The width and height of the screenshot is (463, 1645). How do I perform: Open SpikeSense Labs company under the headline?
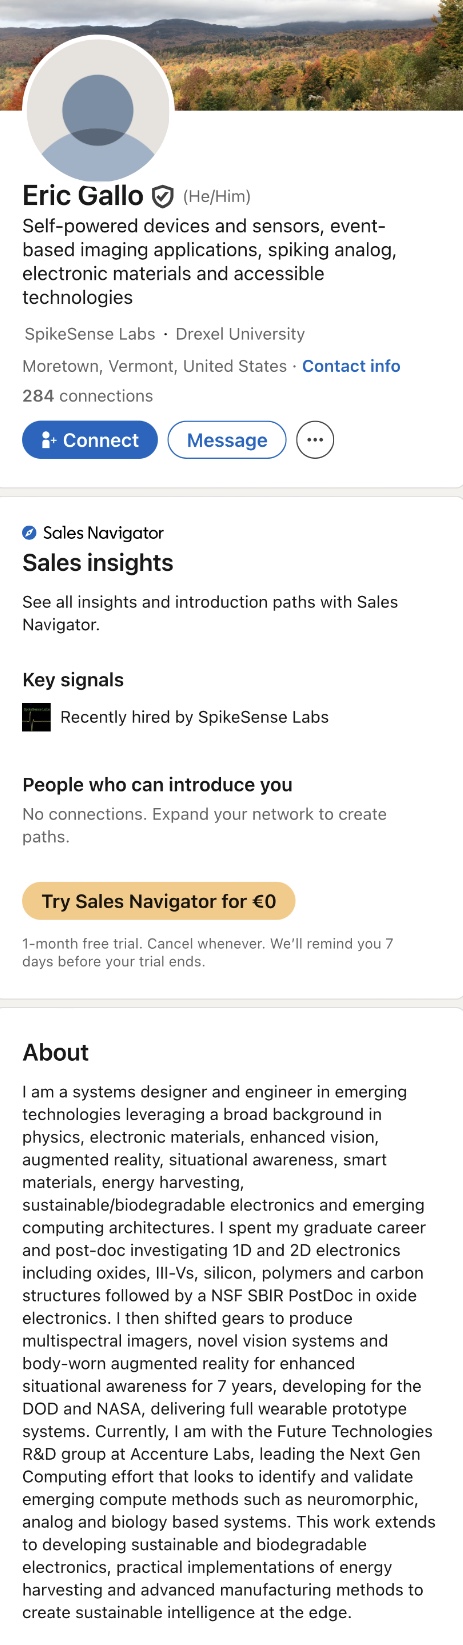[x=90, y=334]
